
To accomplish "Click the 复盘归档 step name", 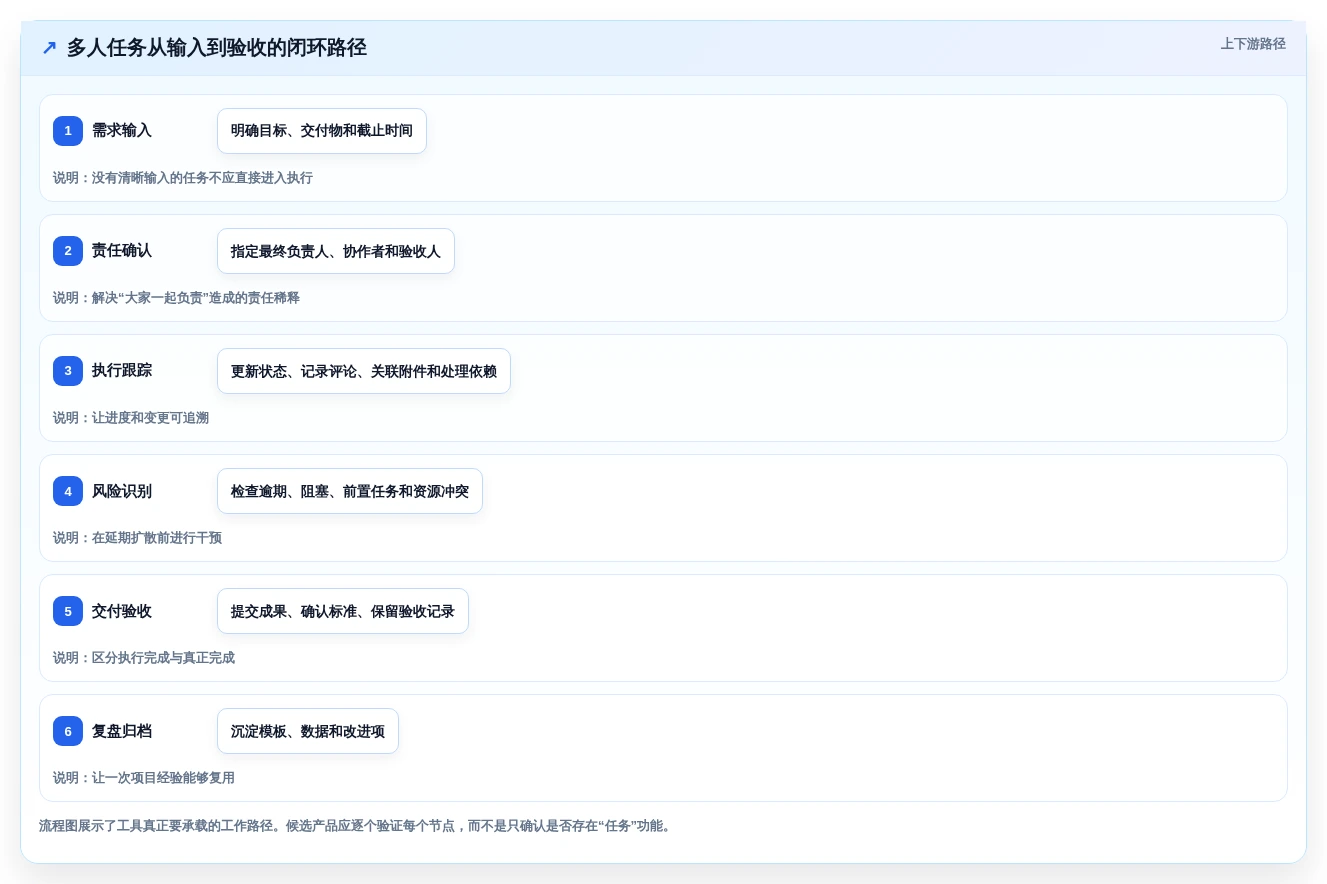I will pos(122,731).
